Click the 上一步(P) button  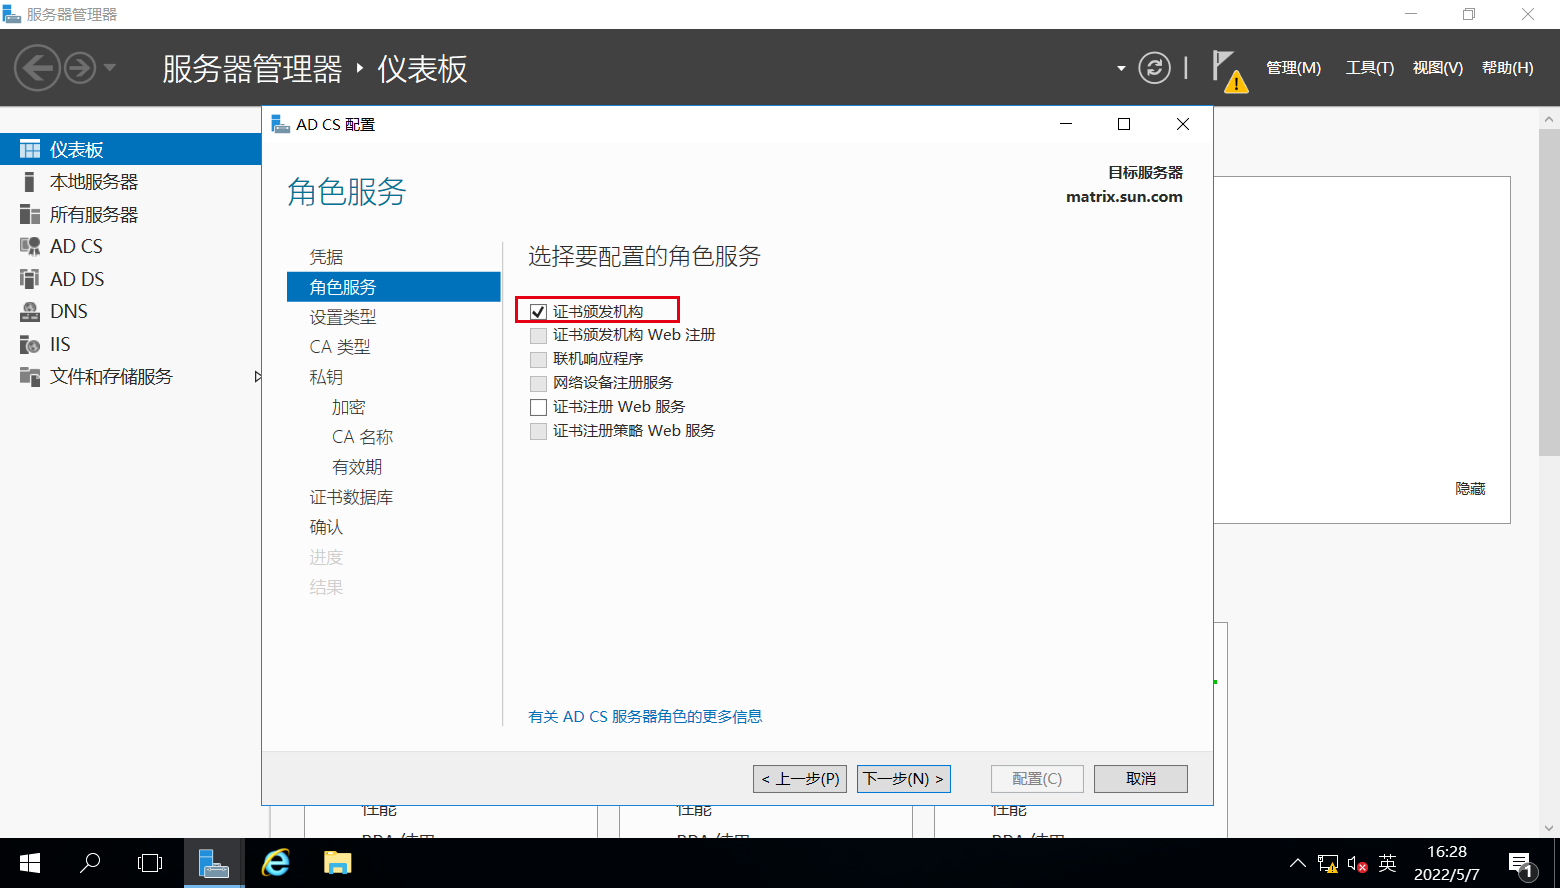click(x=800, y=779)
